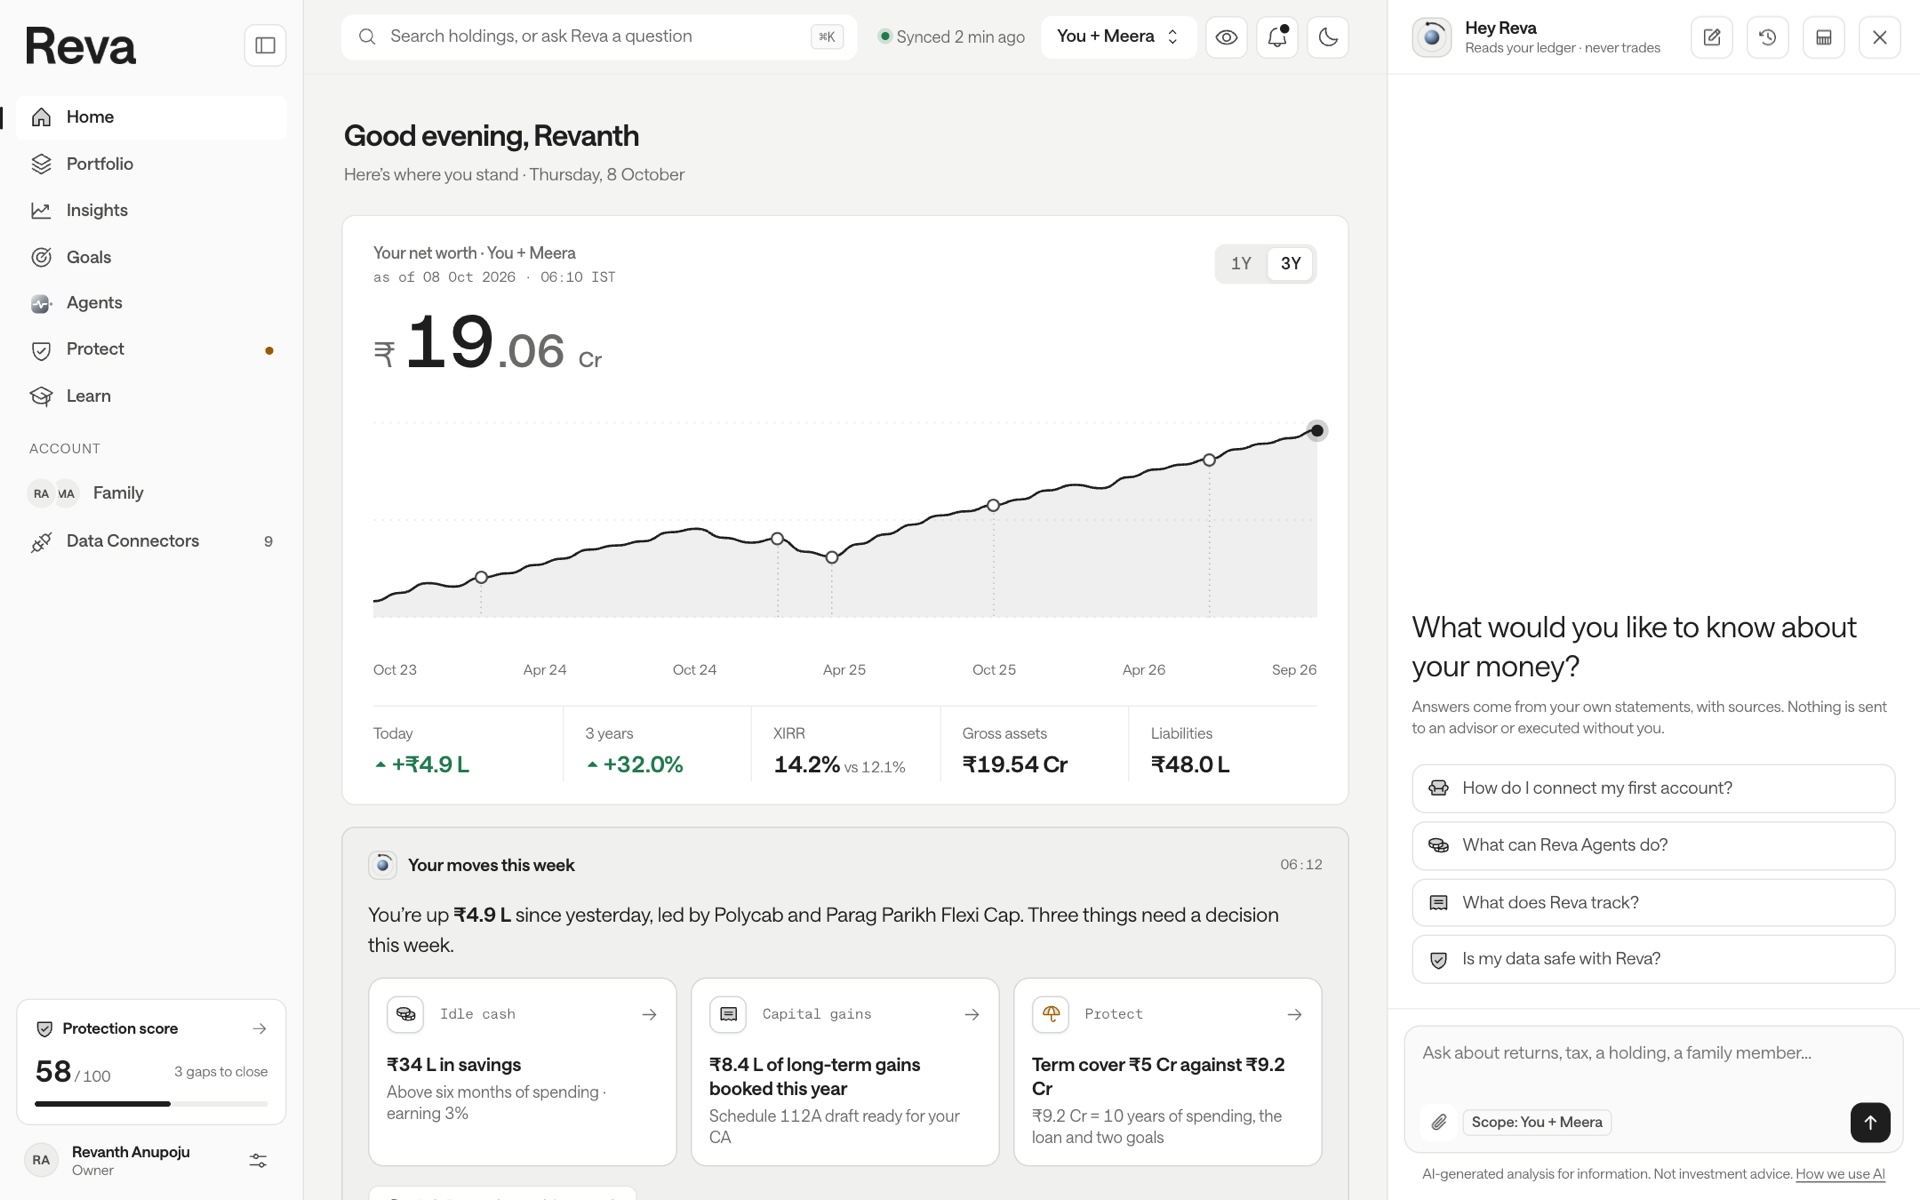Select Home in sidebar
The image size is (1920, 1200).
151,117
